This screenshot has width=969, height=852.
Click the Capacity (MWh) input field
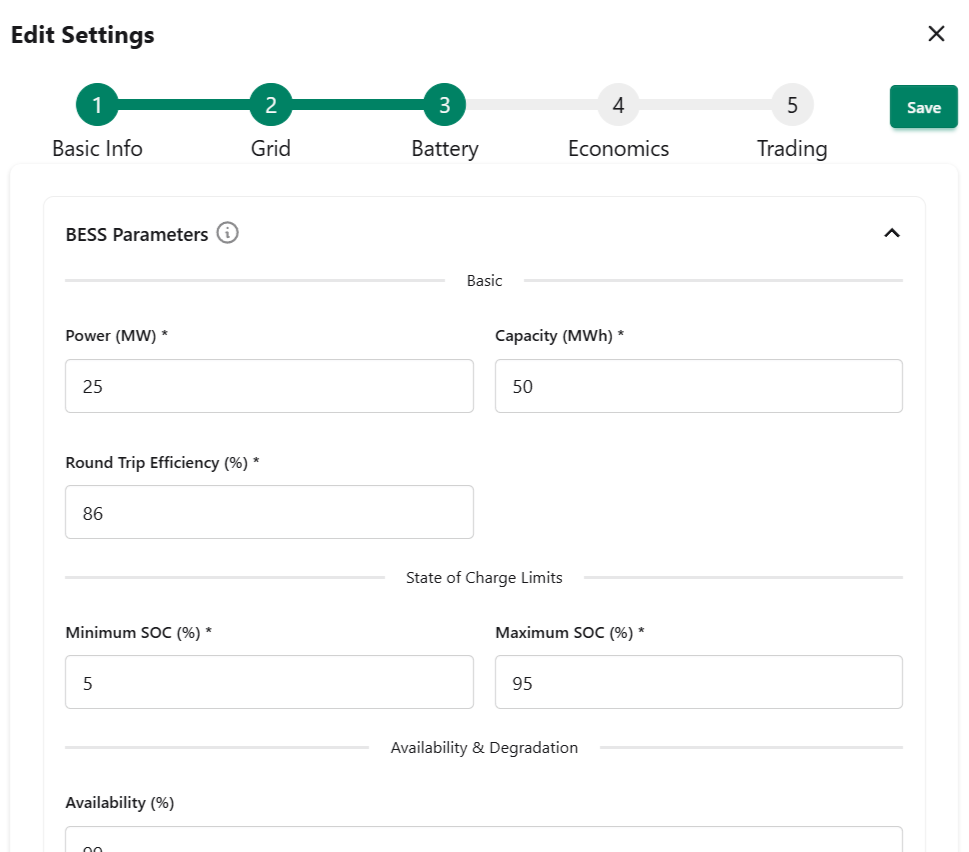(698, 386)
